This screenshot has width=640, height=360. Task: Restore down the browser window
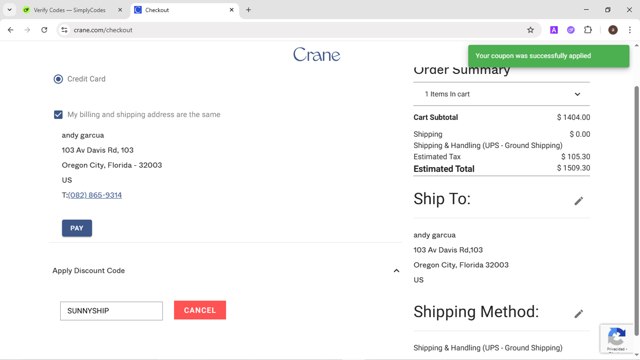point(608,10)
